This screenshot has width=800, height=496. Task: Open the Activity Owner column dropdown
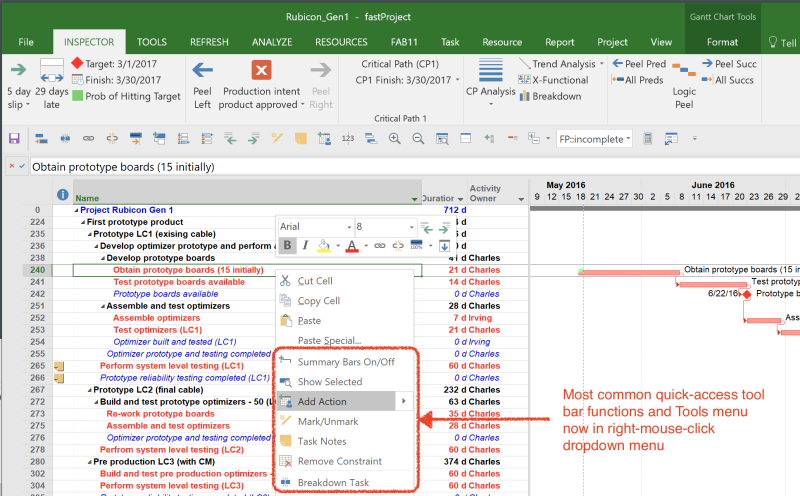coord(521,199)
